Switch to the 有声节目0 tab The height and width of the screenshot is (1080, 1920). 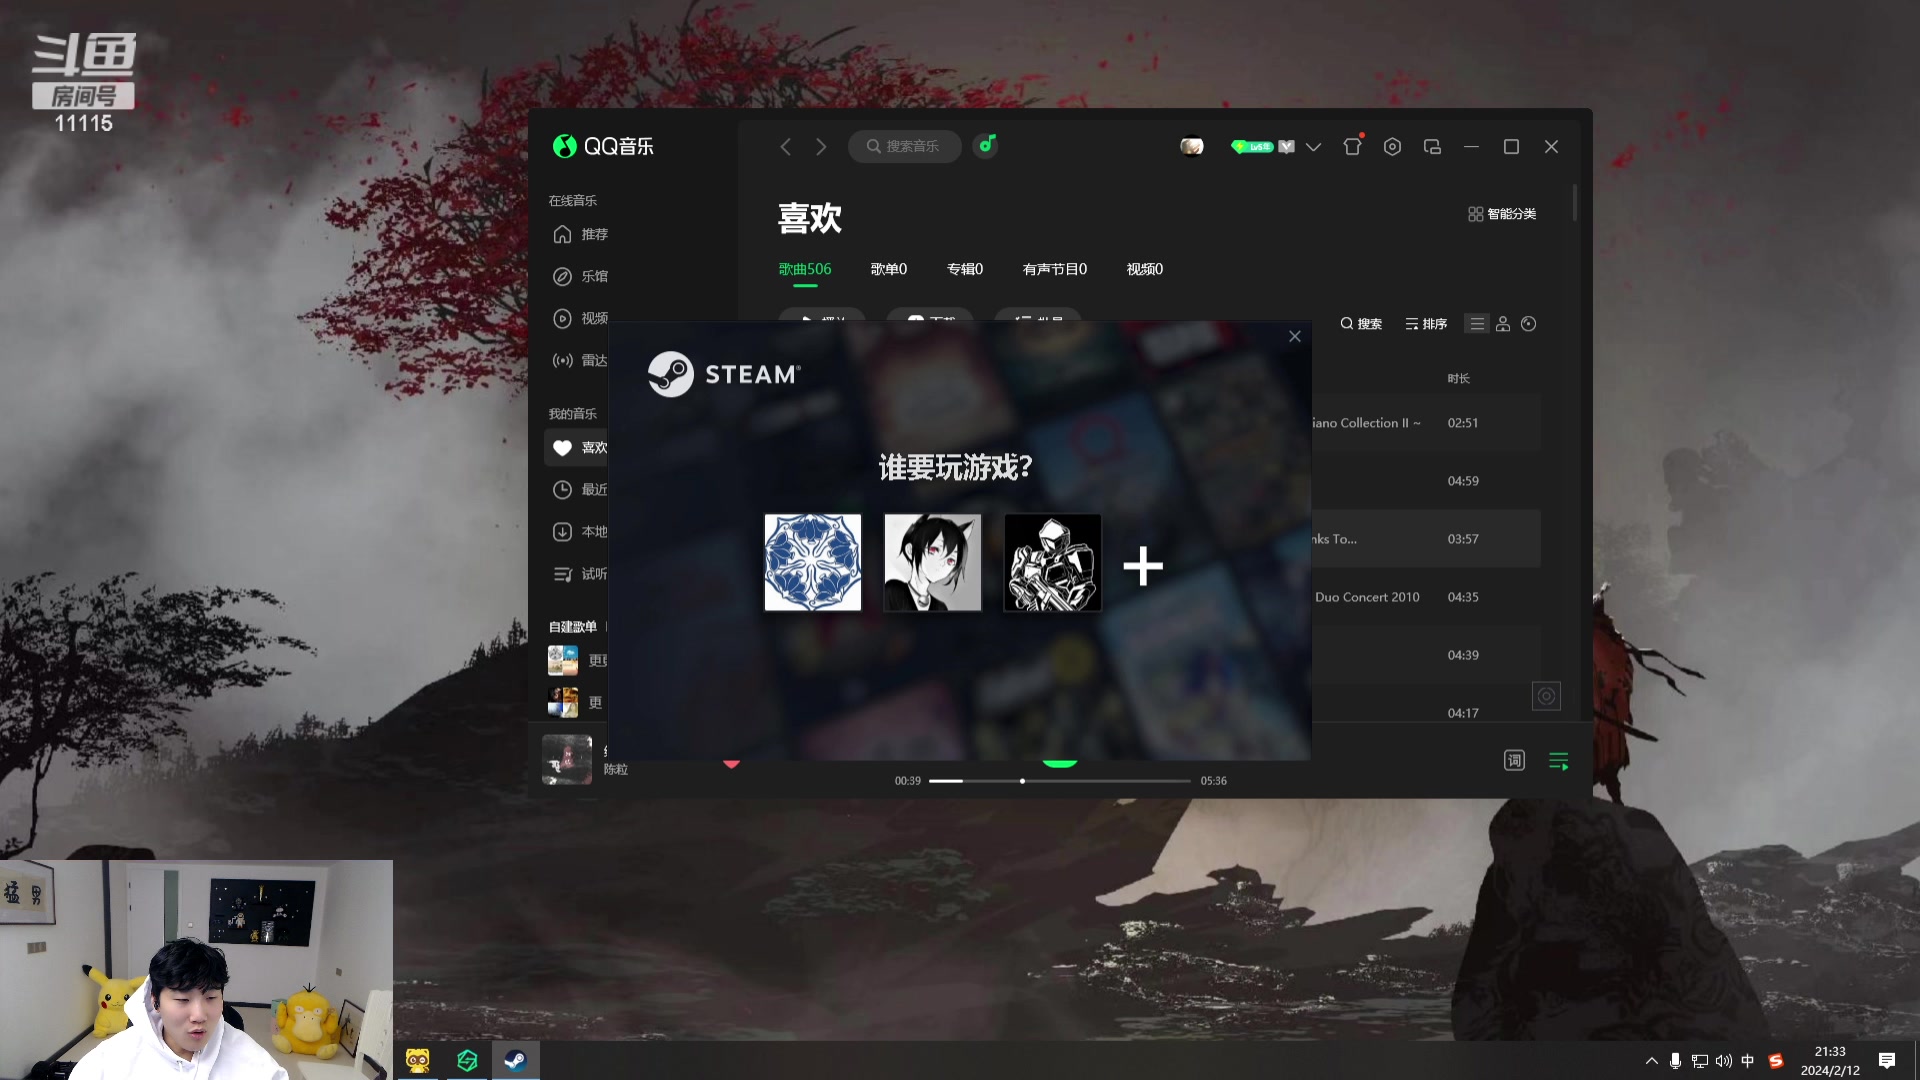tap(1055, 269)
